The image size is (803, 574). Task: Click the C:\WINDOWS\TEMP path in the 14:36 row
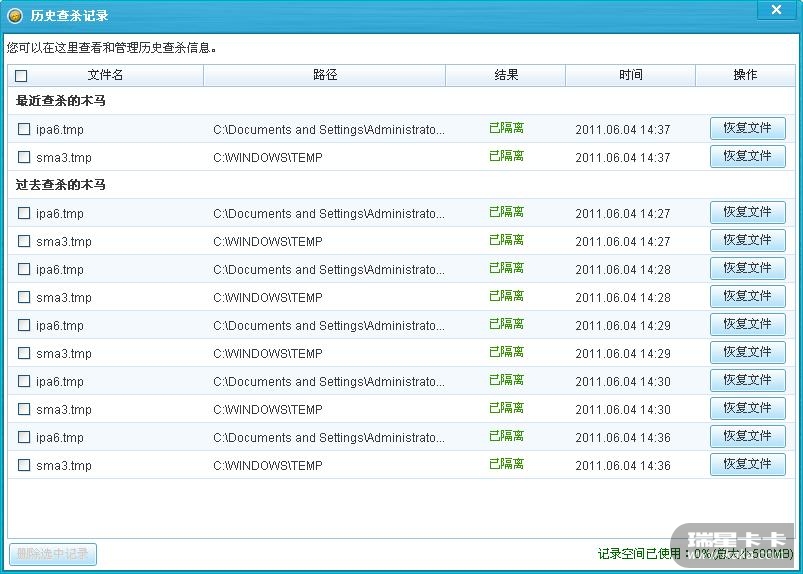point(268,466)
